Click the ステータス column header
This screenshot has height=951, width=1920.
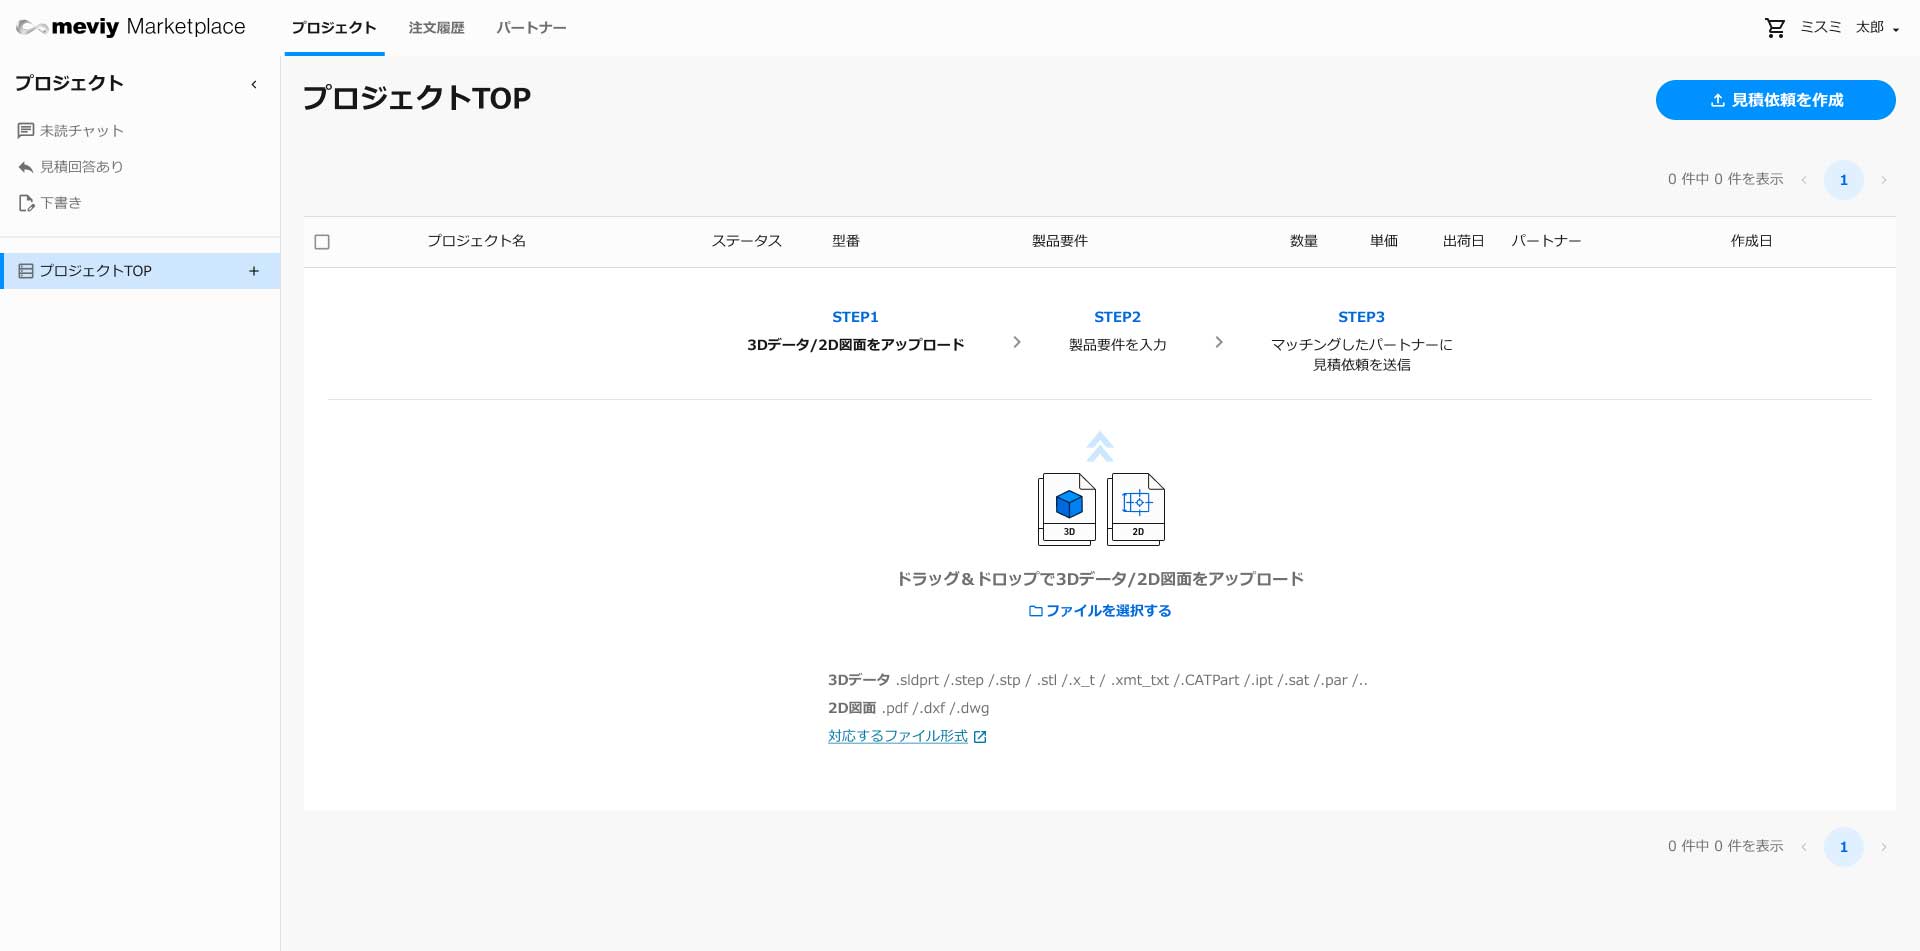[747, 241]
